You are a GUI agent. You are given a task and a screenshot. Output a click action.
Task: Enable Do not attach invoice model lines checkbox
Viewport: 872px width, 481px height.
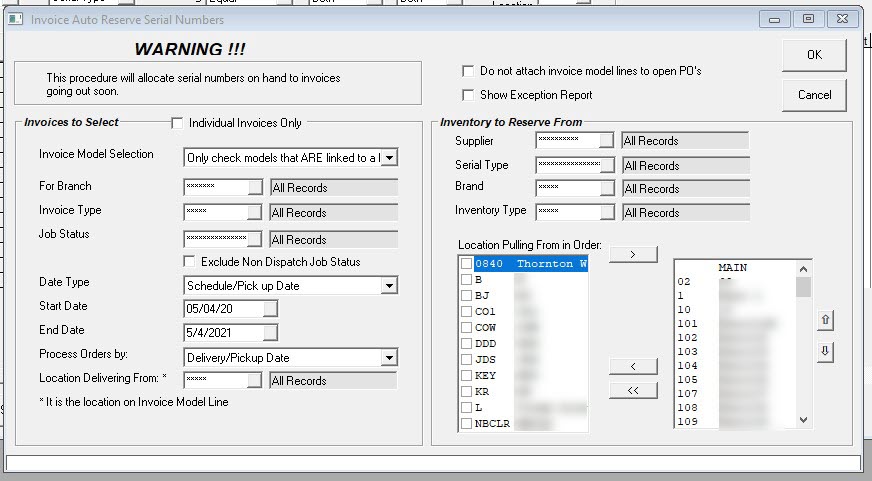click(468, 71)
